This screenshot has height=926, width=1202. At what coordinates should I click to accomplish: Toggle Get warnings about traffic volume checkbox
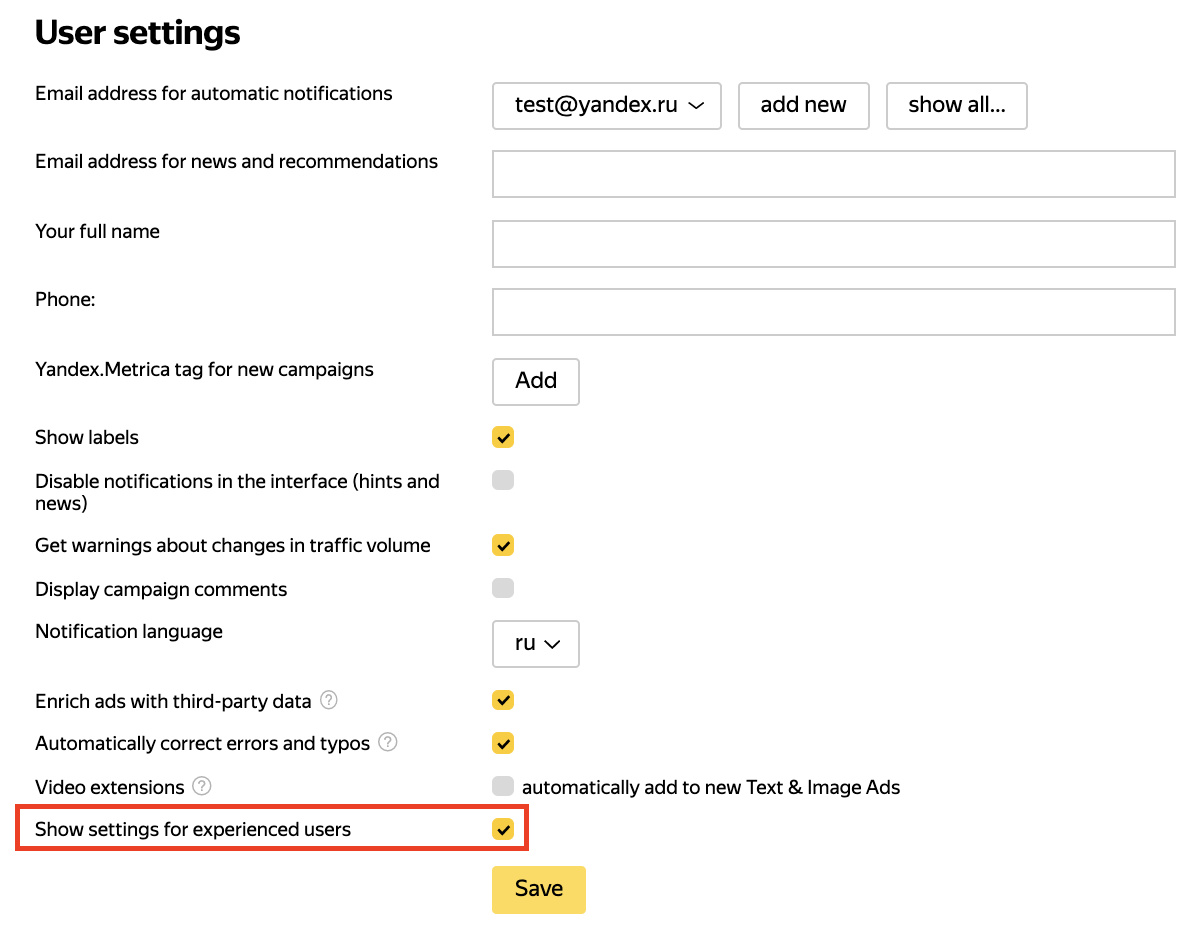click(x=503, y=545)
